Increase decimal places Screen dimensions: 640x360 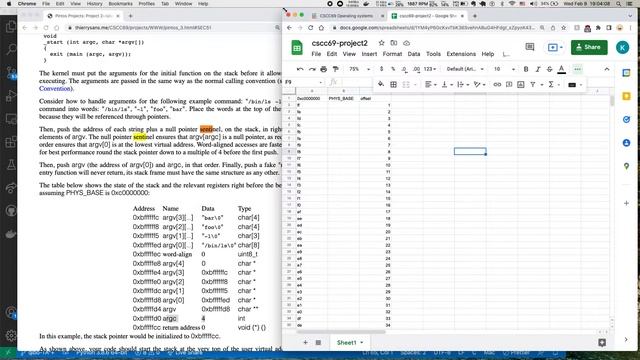416,69
